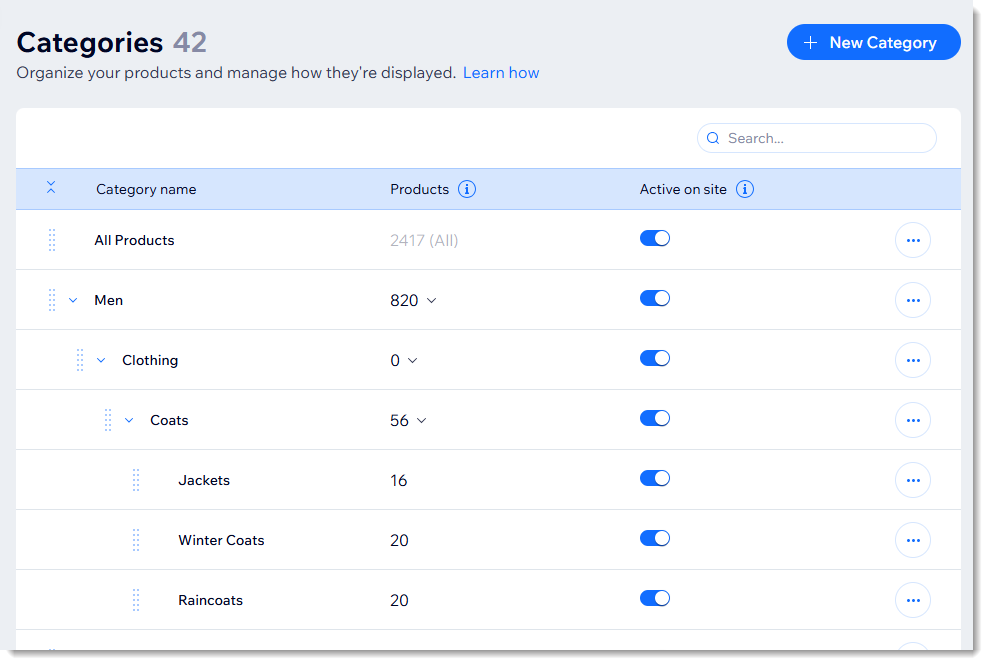Collapse the Men category chevron

[x=72, y=300]
